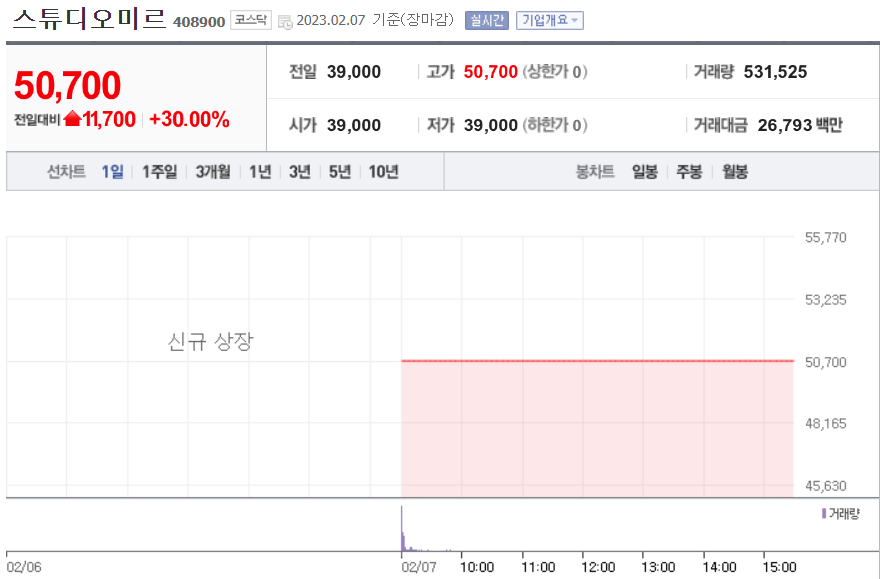This screenshot has width=880, height=579.
Task: Click the +30.00% change value
Action: click(189, 119)
